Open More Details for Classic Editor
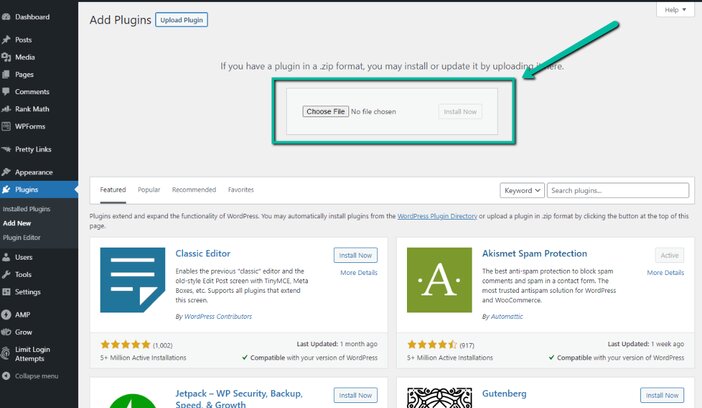Image resolution: width=702 pixels, height=408 pixels. pos(359,273)
